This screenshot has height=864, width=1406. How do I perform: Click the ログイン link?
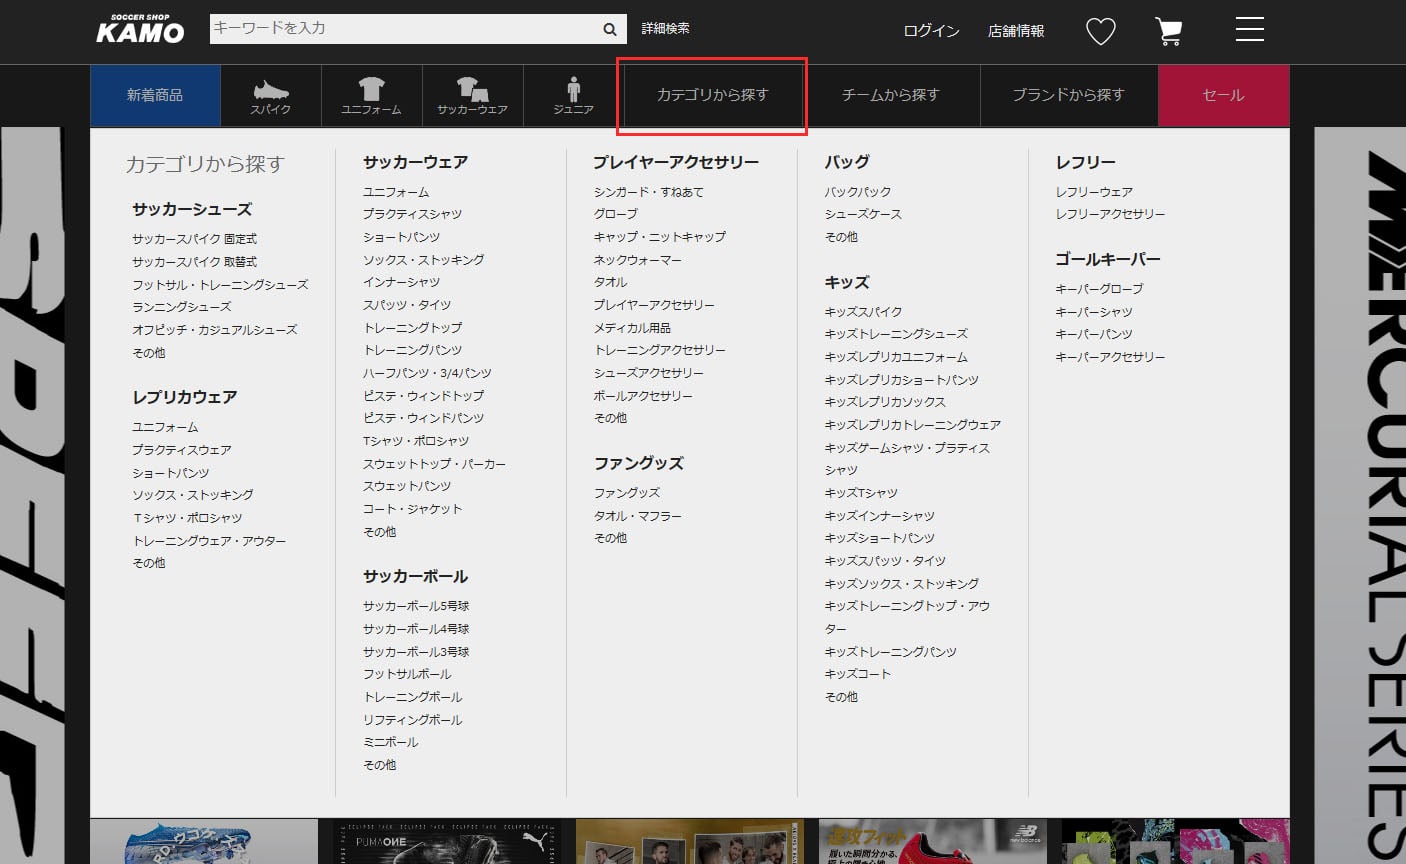(931, 31)
